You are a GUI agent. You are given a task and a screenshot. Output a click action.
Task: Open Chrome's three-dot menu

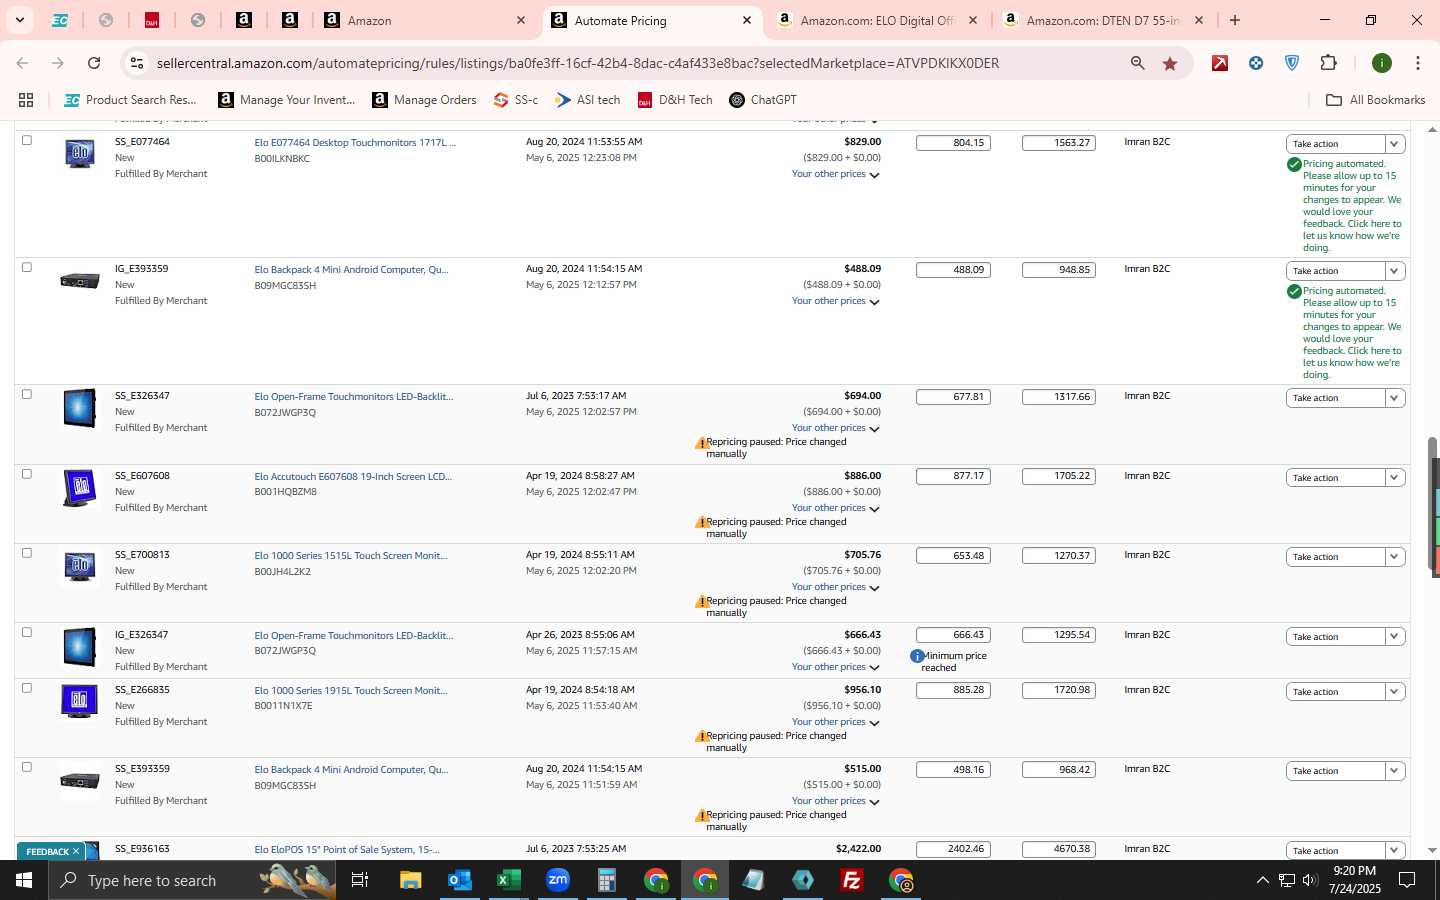[1418, 63]
